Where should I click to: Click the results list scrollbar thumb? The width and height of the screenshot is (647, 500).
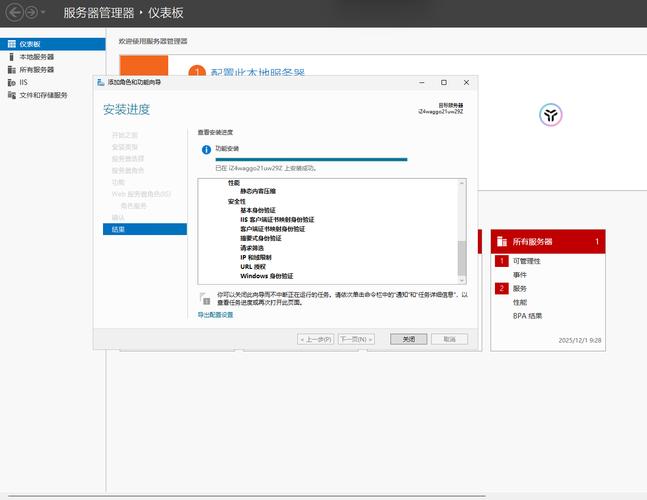pyautogui.click(x=462, y=258)
